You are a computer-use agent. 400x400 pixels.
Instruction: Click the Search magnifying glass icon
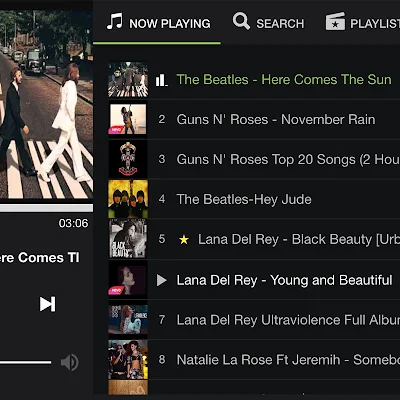click(241, 21)
